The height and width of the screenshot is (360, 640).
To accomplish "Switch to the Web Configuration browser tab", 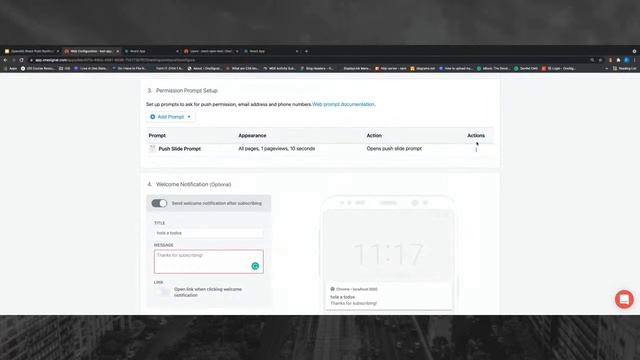I will (91, 51).
